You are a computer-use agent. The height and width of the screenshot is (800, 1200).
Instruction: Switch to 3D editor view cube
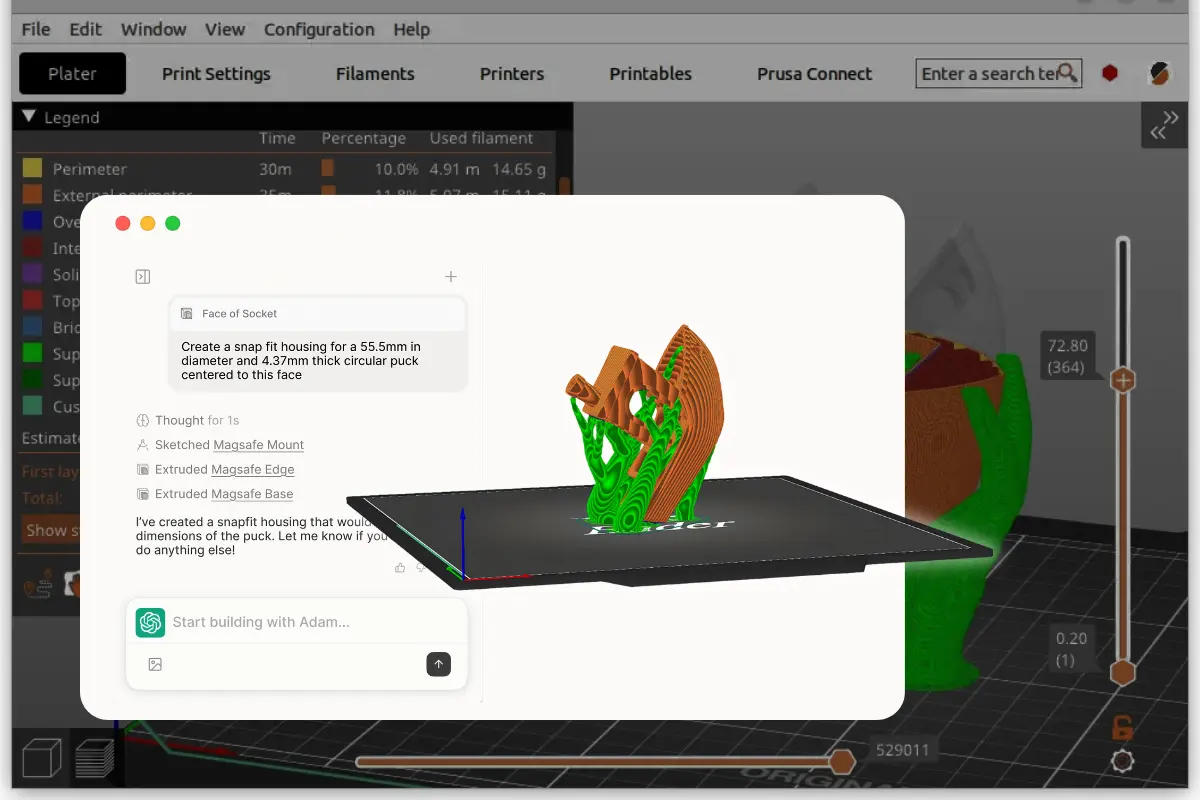pyautogui.click(x=42, y=759)
